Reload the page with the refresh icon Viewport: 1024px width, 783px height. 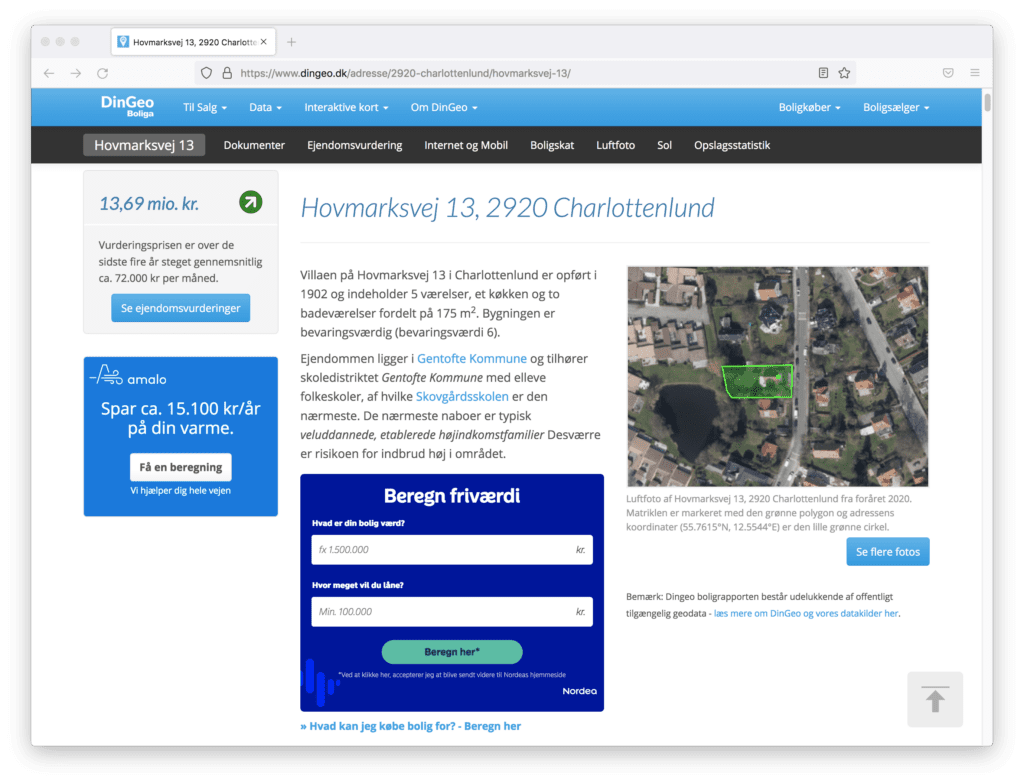coord(103,73)
